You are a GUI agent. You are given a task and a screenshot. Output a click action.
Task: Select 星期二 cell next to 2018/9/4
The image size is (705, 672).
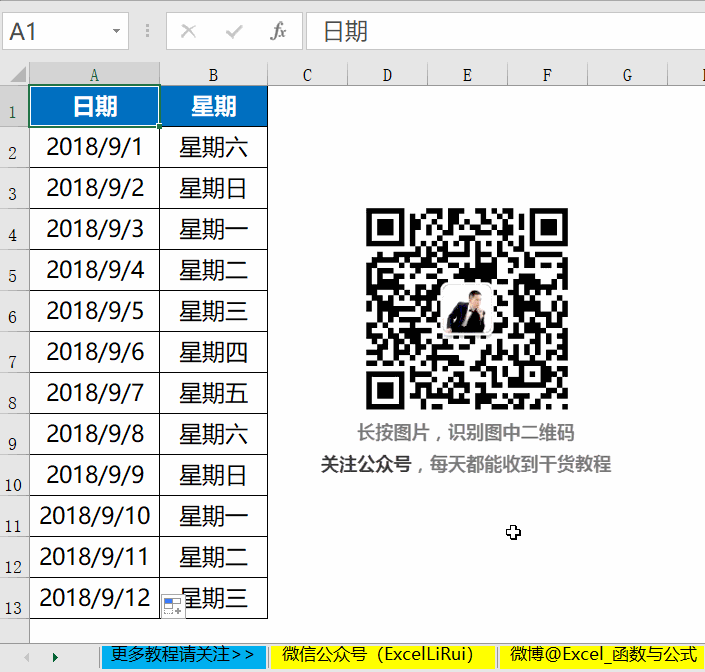pyautogui.click(x=214, y=270)
